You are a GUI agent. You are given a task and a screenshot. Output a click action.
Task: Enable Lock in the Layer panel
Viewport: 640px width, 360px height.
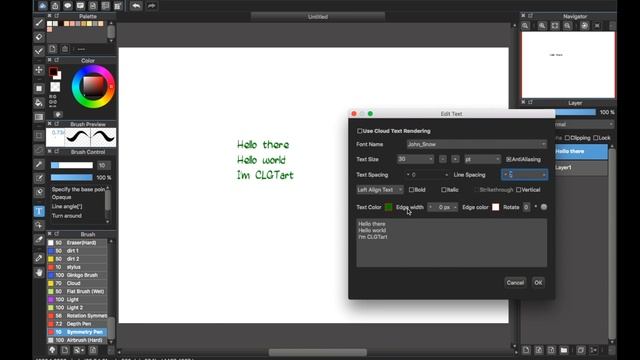[596, 138]
